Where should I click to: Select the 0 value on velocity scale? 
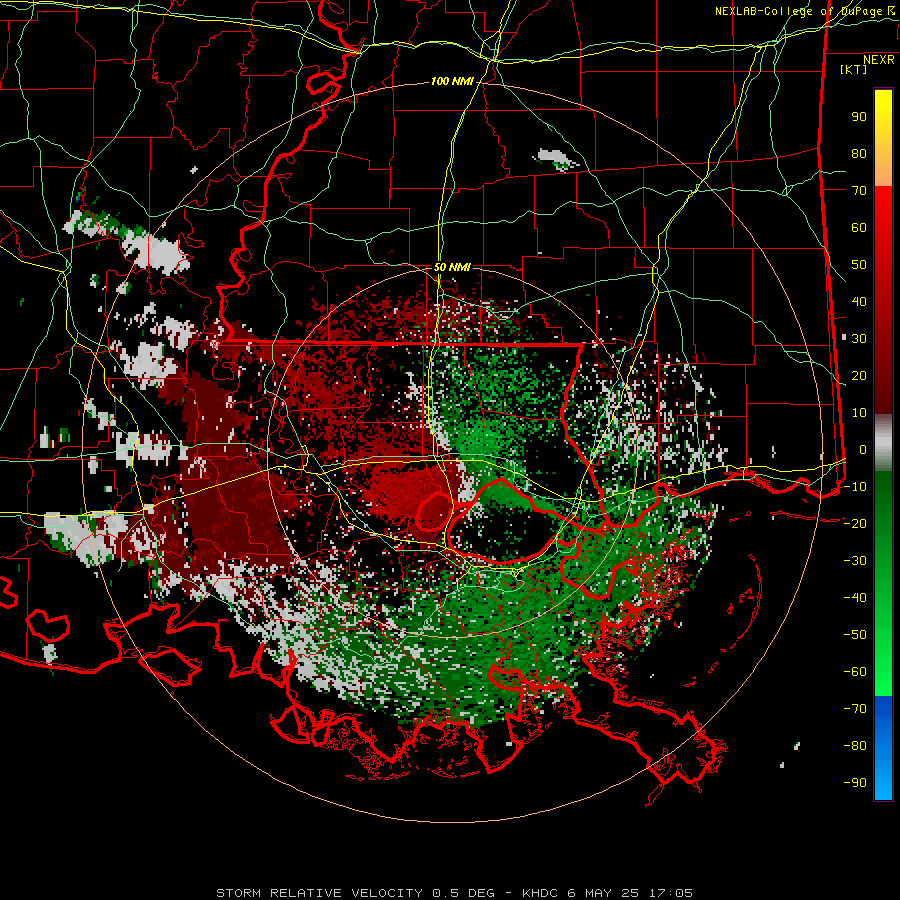click(863, 450)
